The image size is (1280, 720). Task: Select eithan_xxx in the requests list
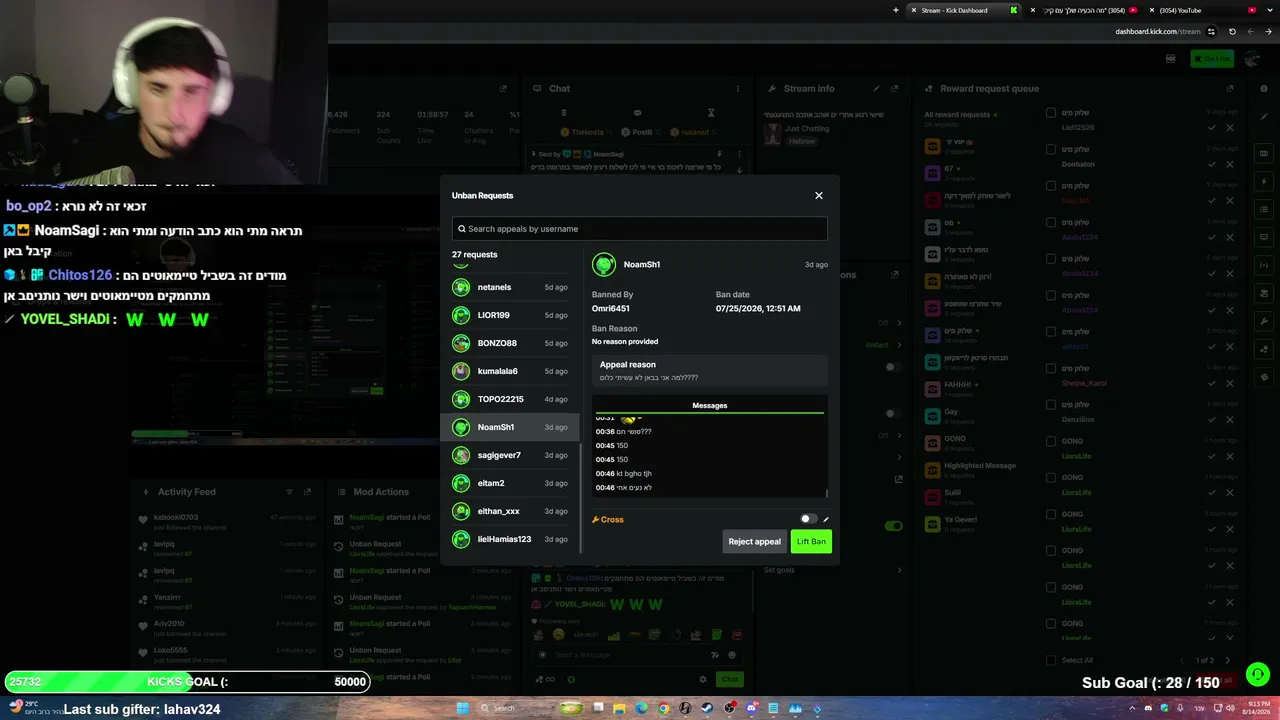pyautogui.click(x=510, y=511)
